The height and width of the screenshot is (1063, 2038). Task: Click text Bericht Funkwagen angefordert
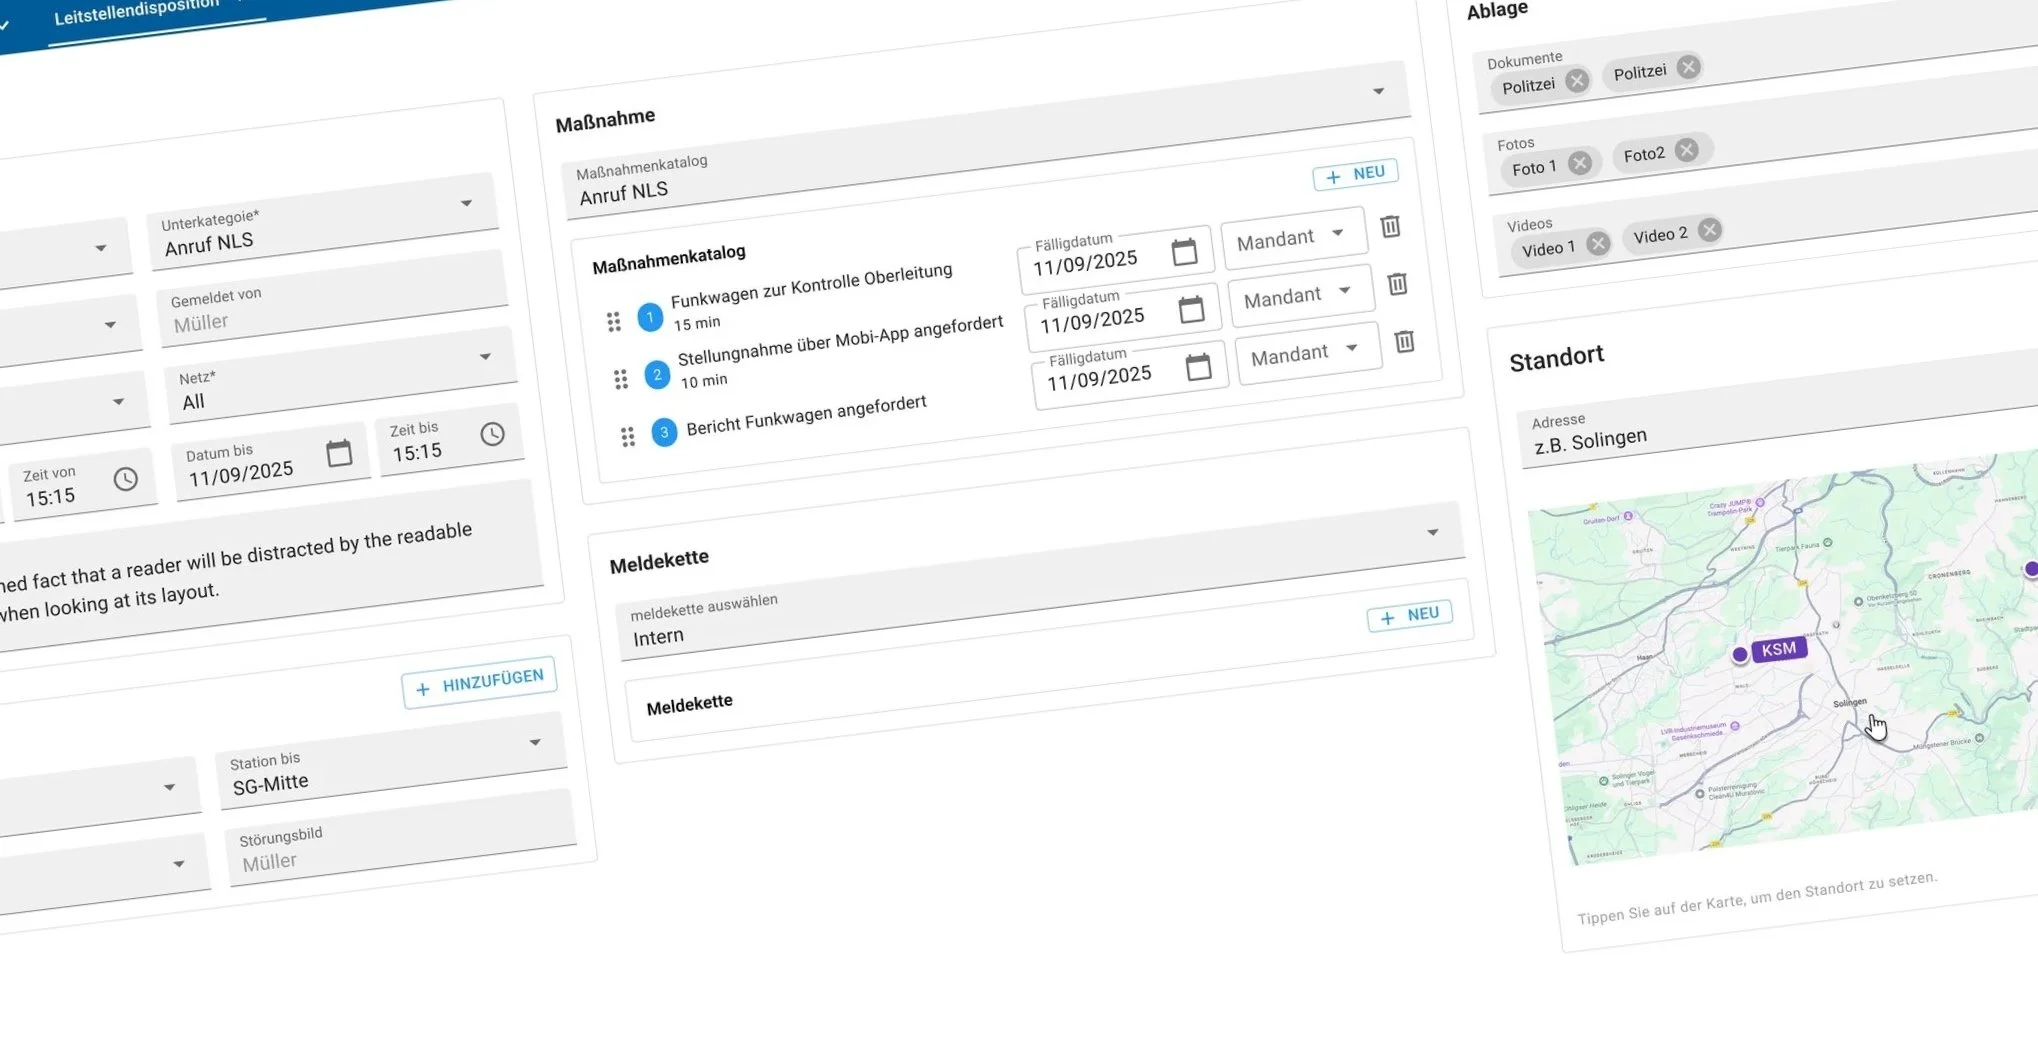click(x=806, y=415)
